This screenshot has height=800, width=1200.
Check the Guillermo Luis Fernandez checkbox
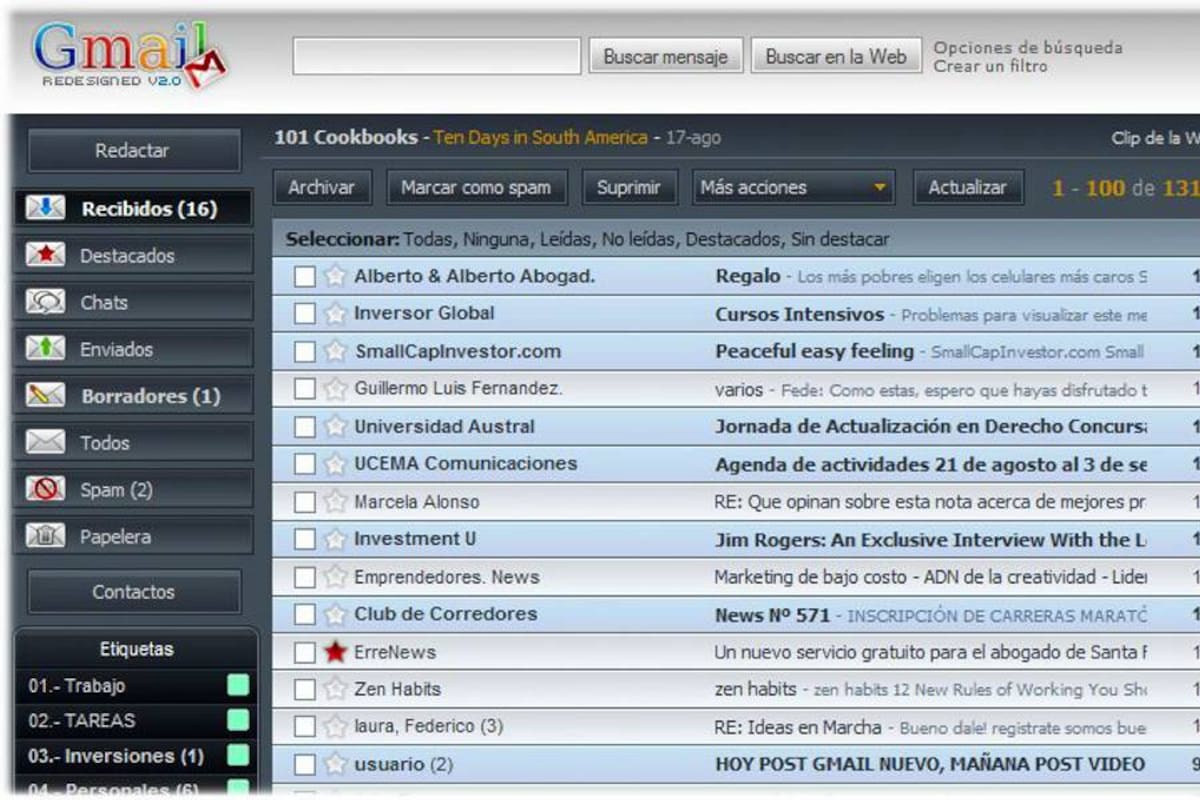[x=305, y=389]
